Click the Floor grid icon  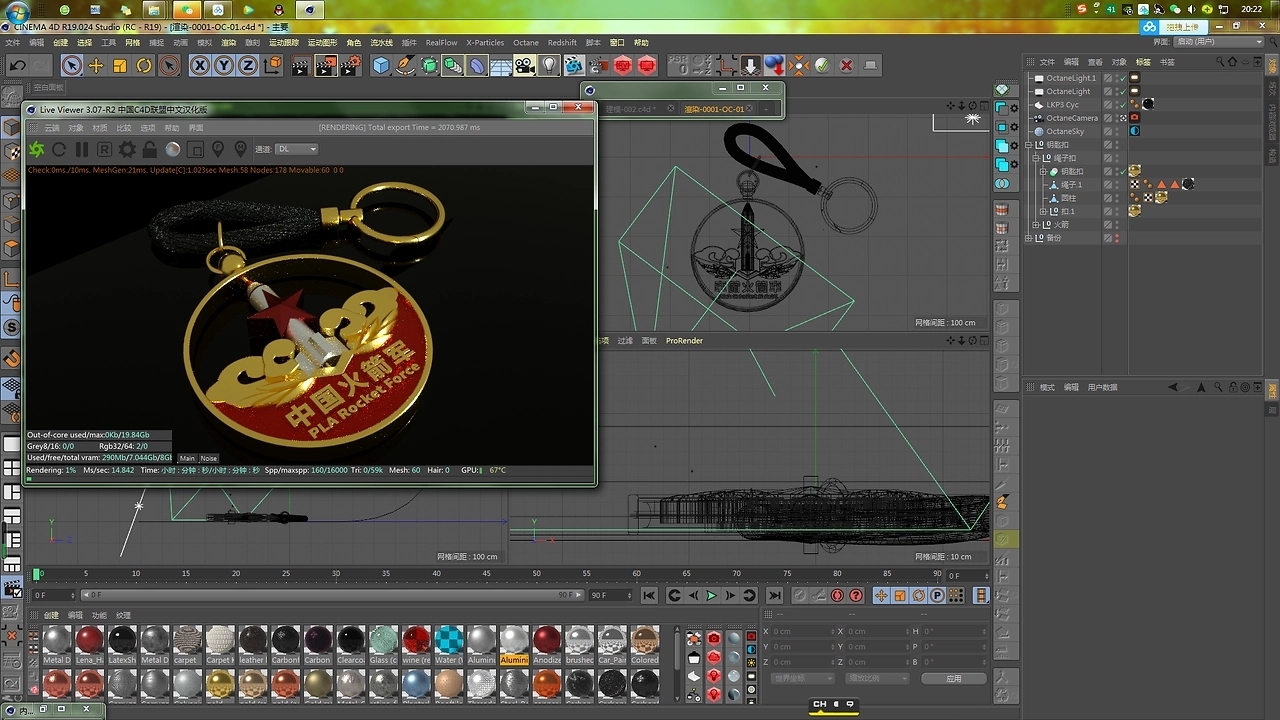click(x=501, y=66)
